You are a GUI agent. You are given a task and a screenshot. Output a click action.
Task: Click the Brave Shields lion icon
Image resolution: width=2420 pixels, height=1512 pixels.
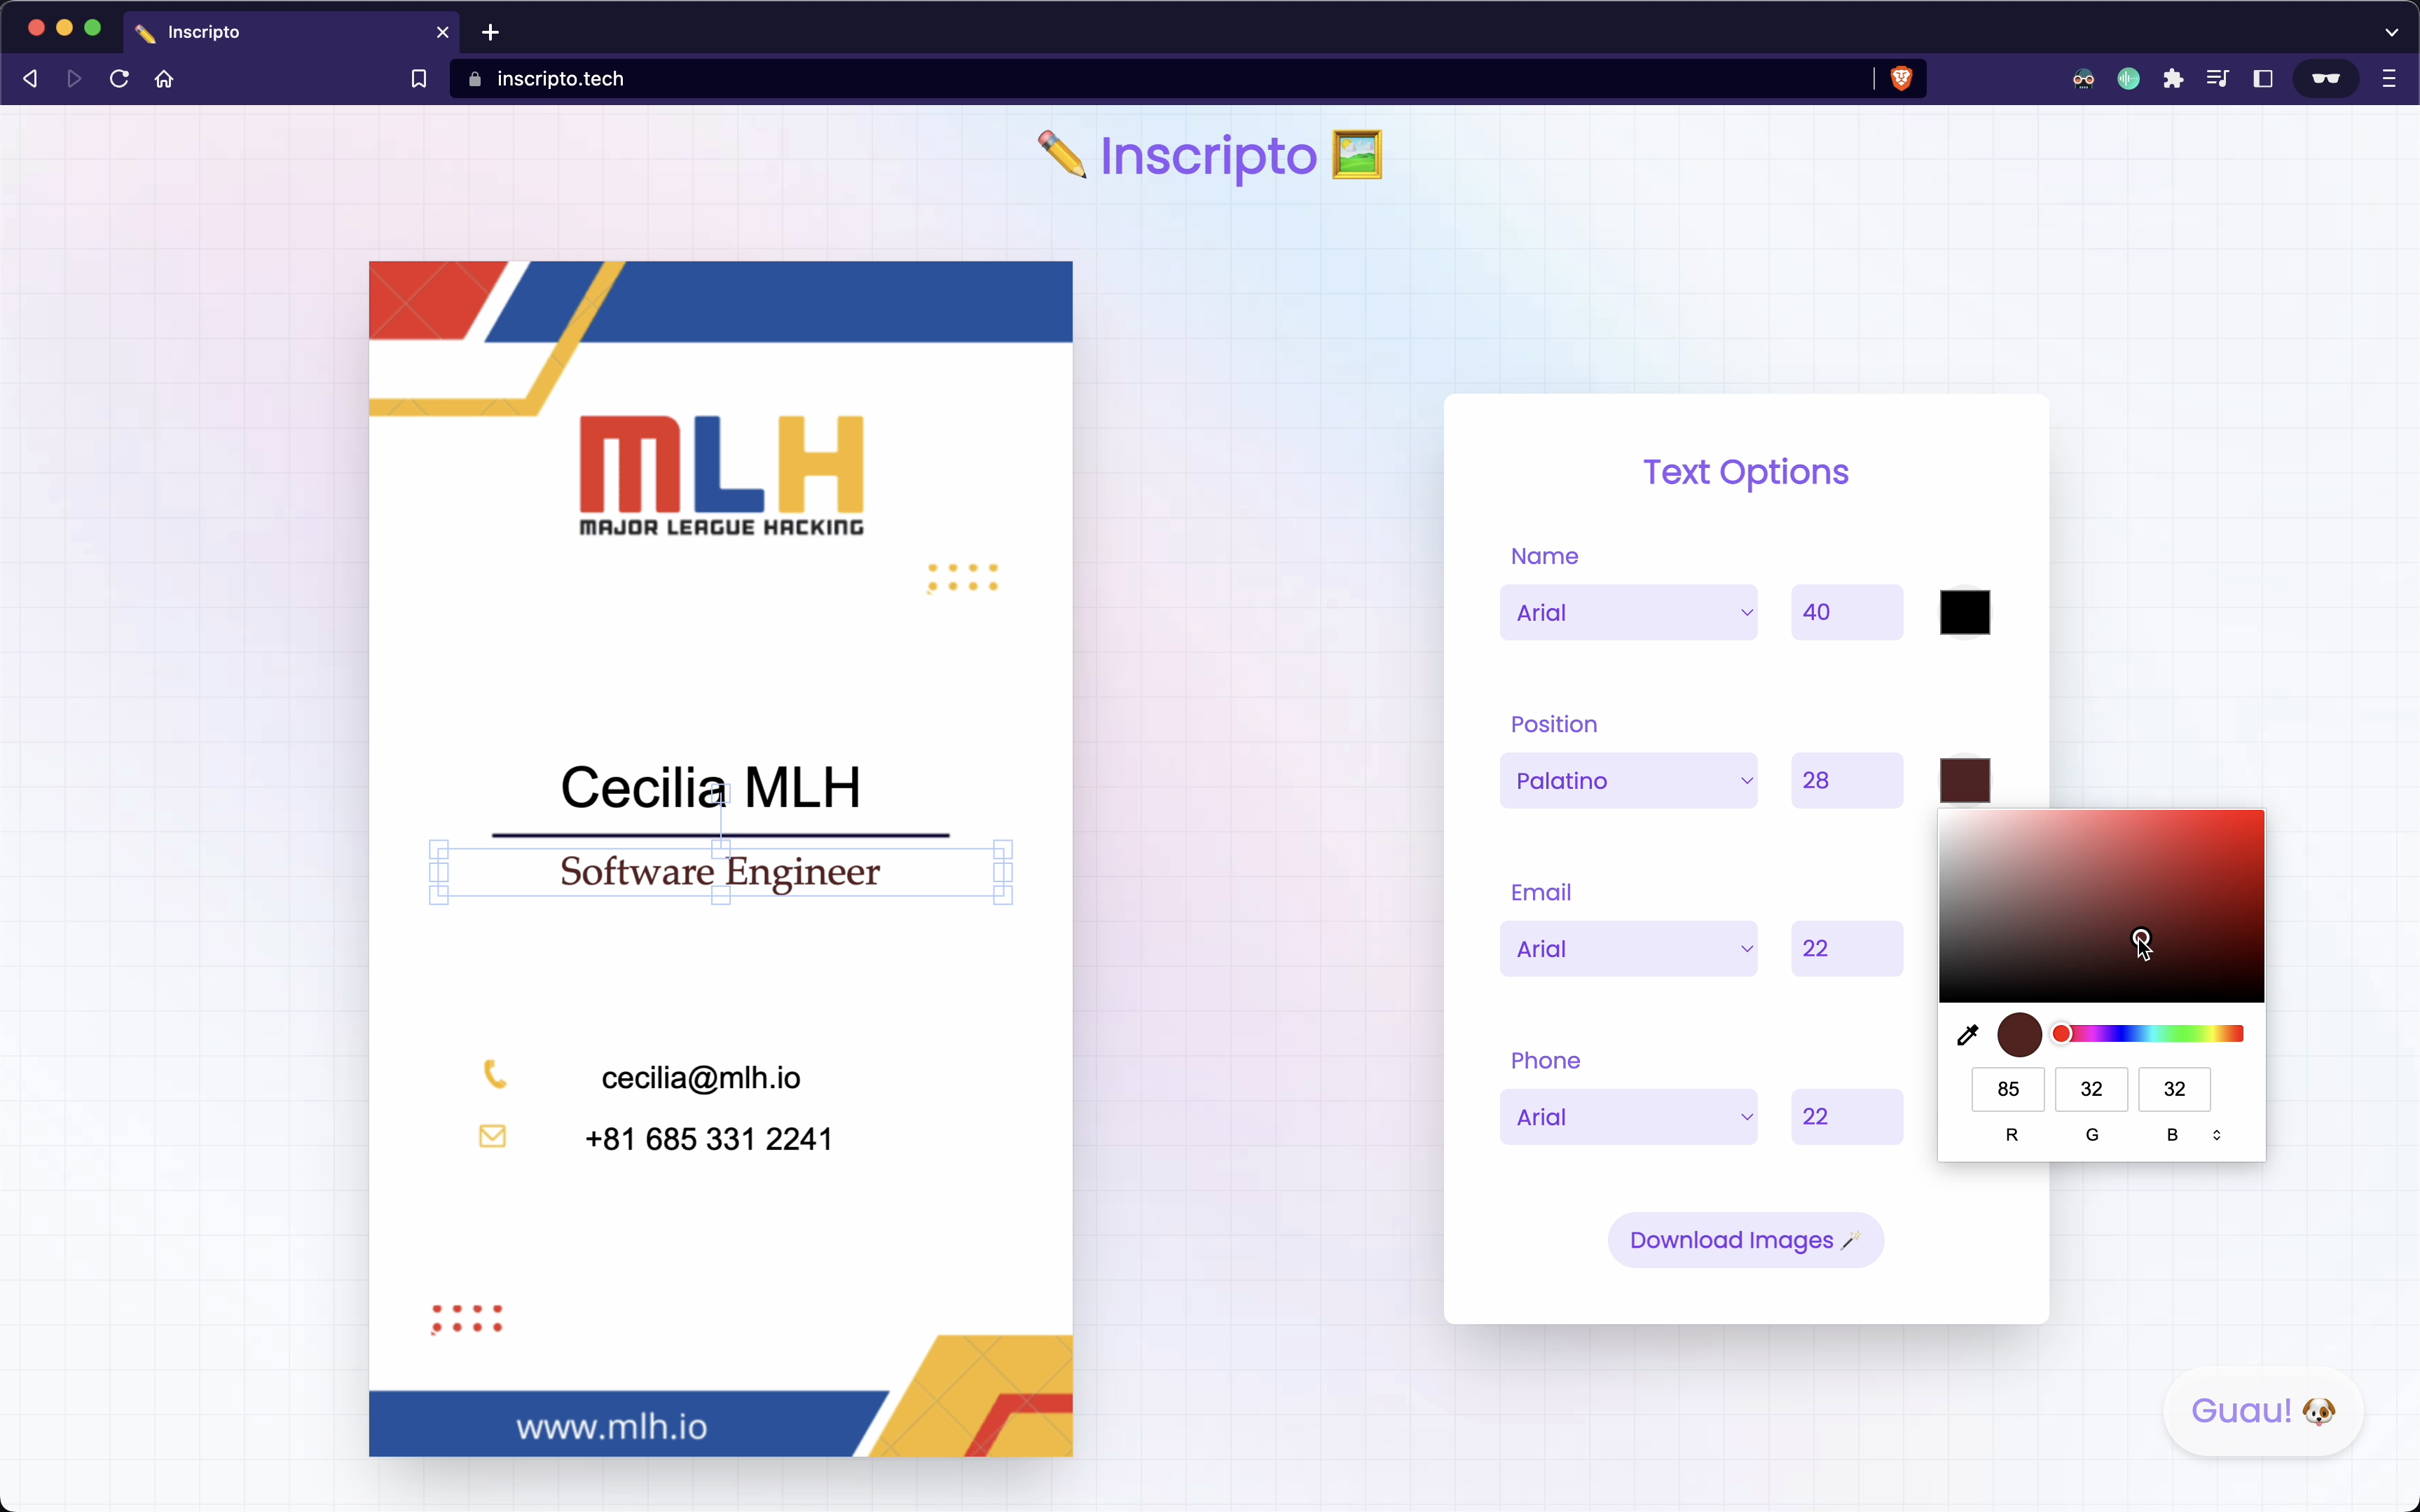(x=1901, y=78)
